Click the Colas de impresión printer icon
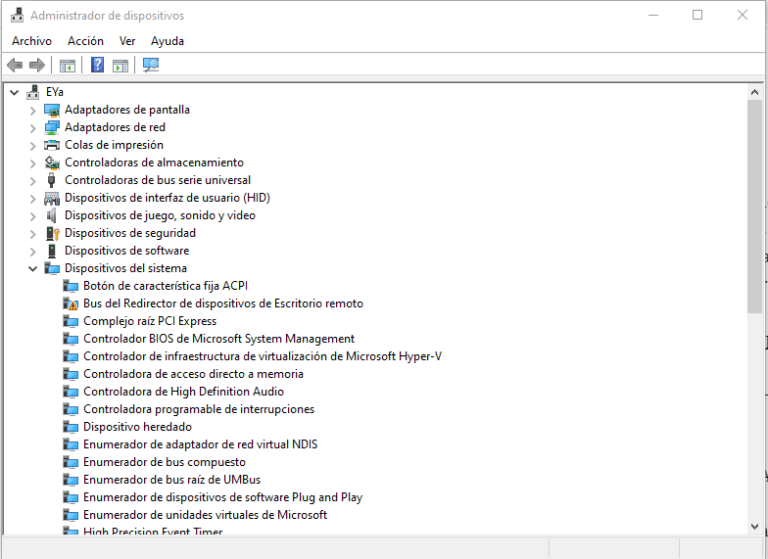Screen dimensions: 768x559 tap(52, 145)
